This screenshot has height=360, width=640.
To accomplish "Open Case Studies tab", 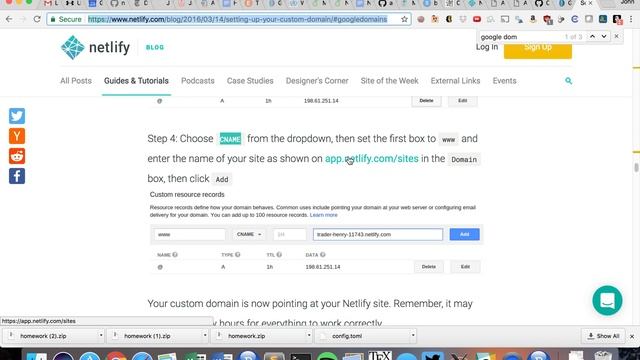I will (x=250, y=81).
